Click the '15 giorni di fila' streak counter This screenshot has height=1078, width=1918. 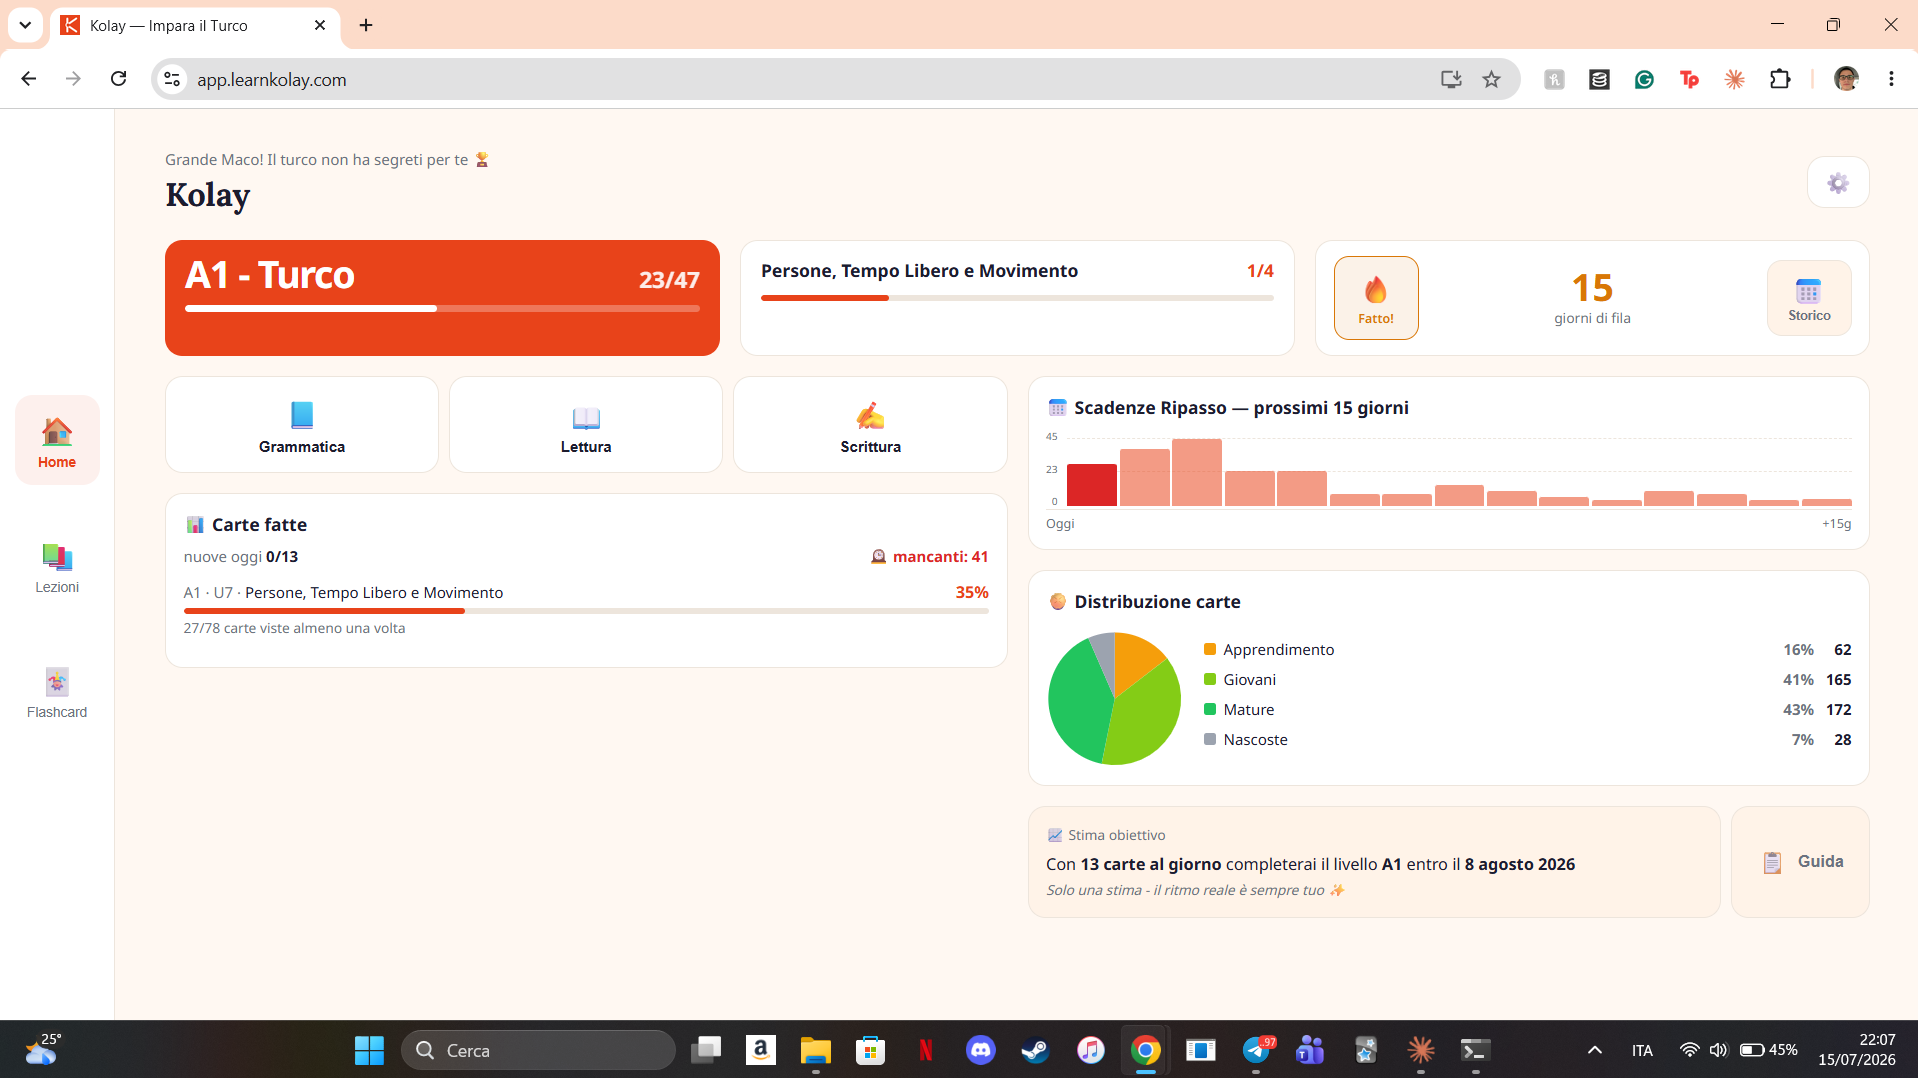[x=1592, y=298]
